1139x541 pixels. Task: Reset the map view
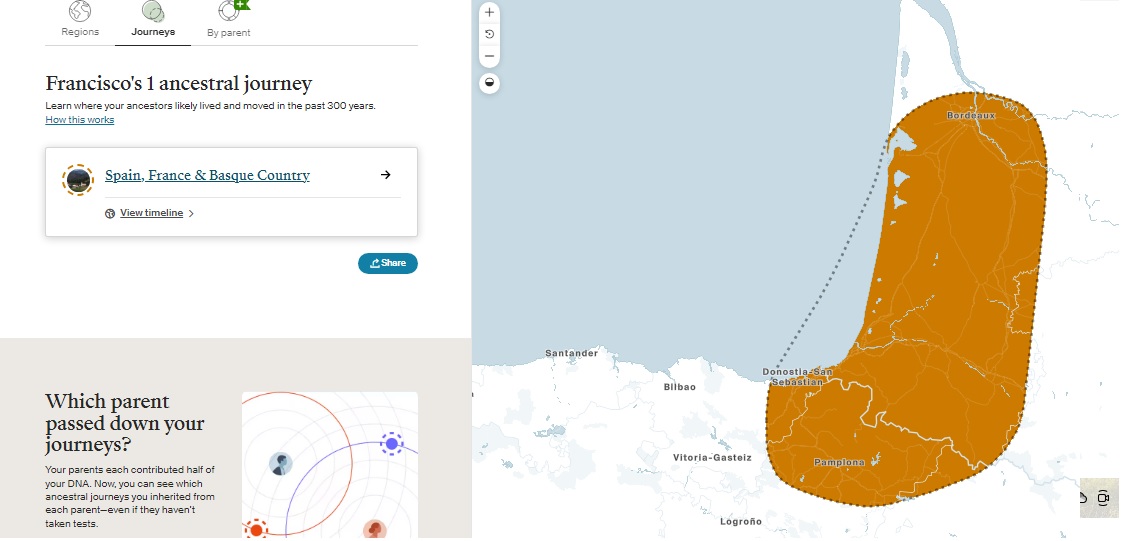(x=490, y=34)
